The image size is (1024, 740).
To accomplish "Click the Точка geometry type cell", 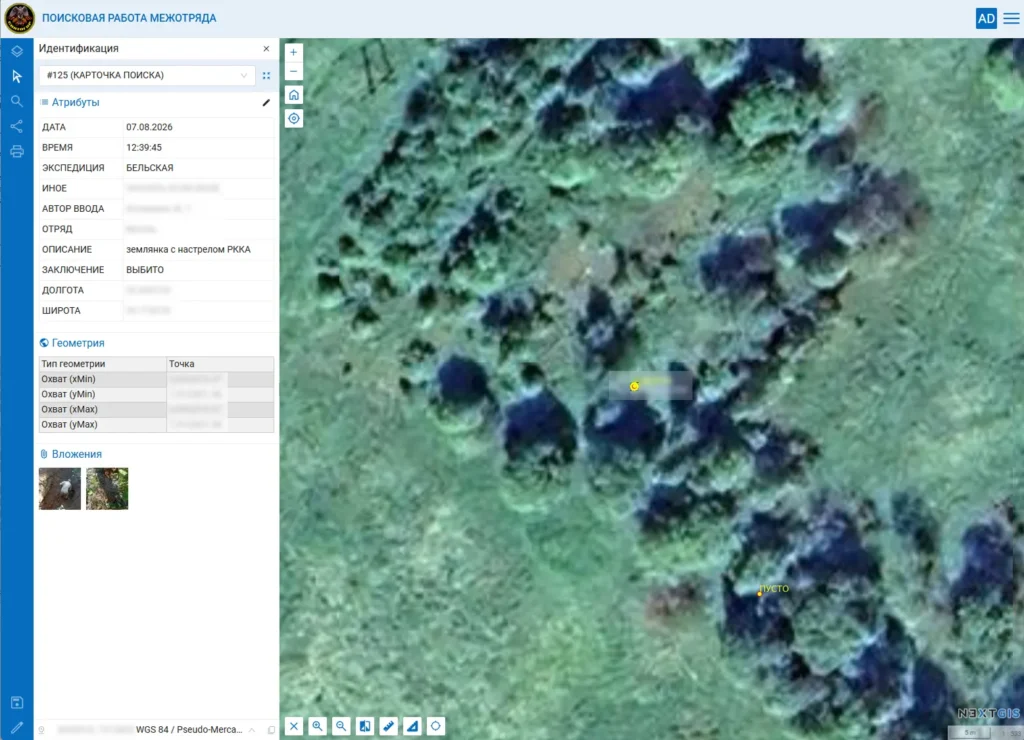I will 220,364.
